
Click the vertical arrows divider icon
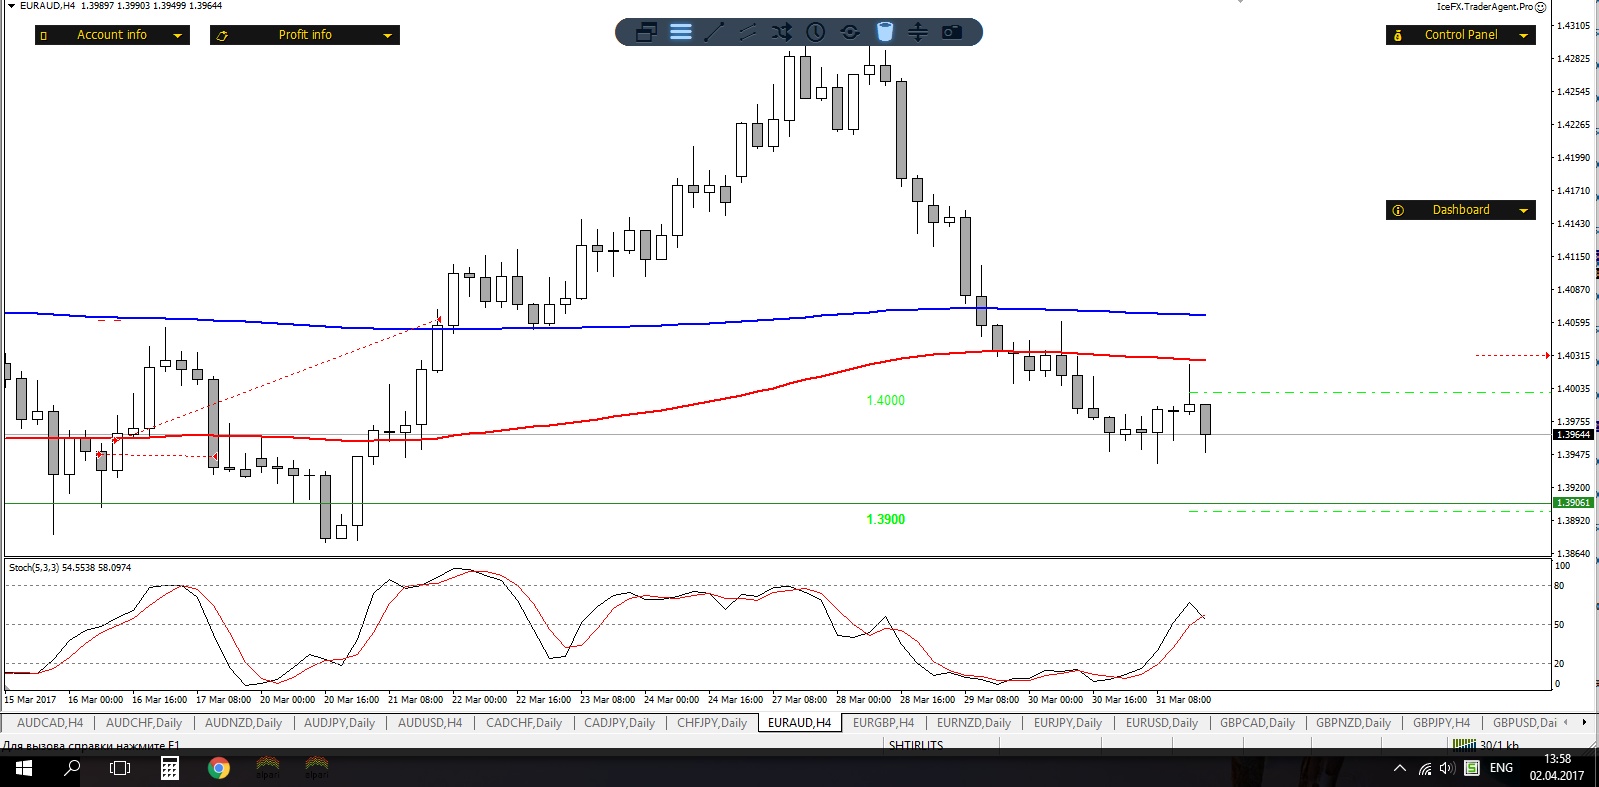918,32
